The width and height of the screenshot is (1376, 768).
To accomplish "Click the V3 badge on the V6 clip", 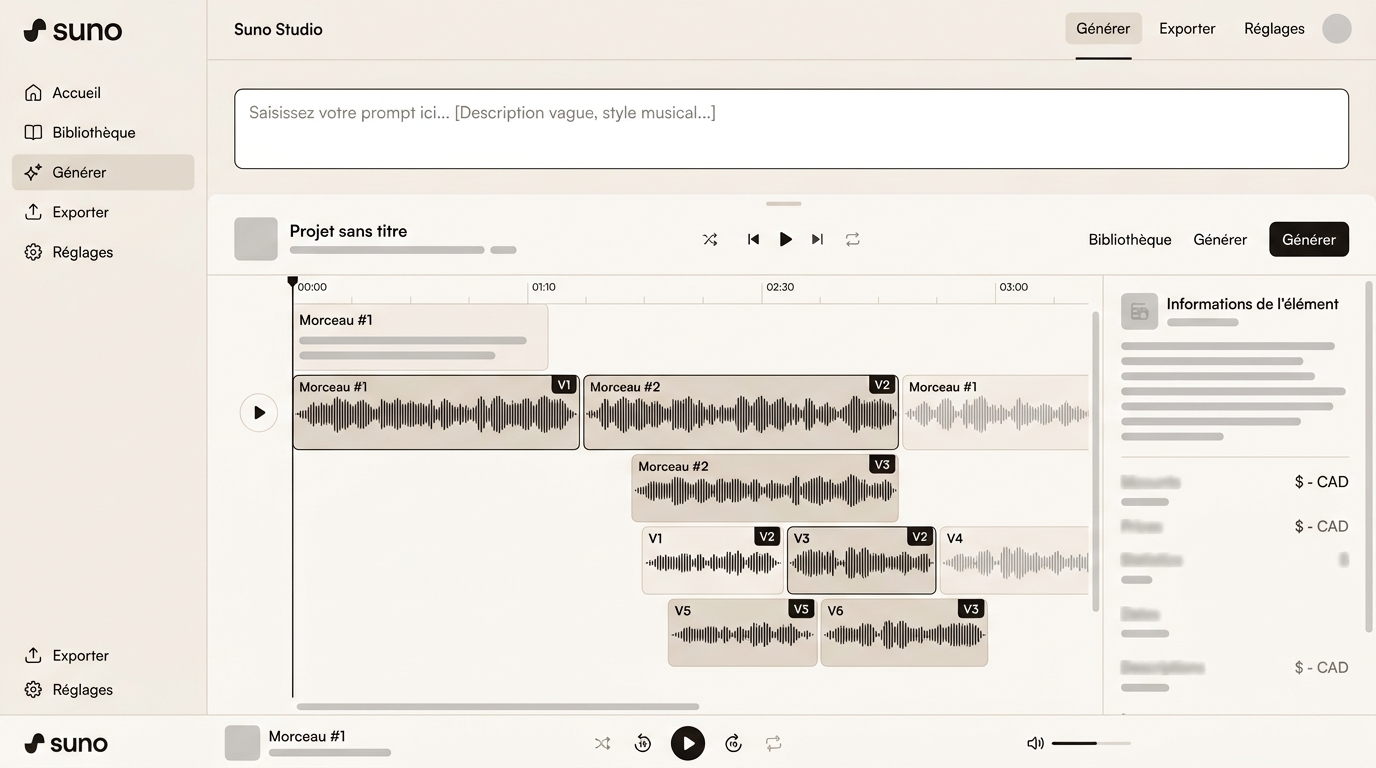I will coord(970,609).
